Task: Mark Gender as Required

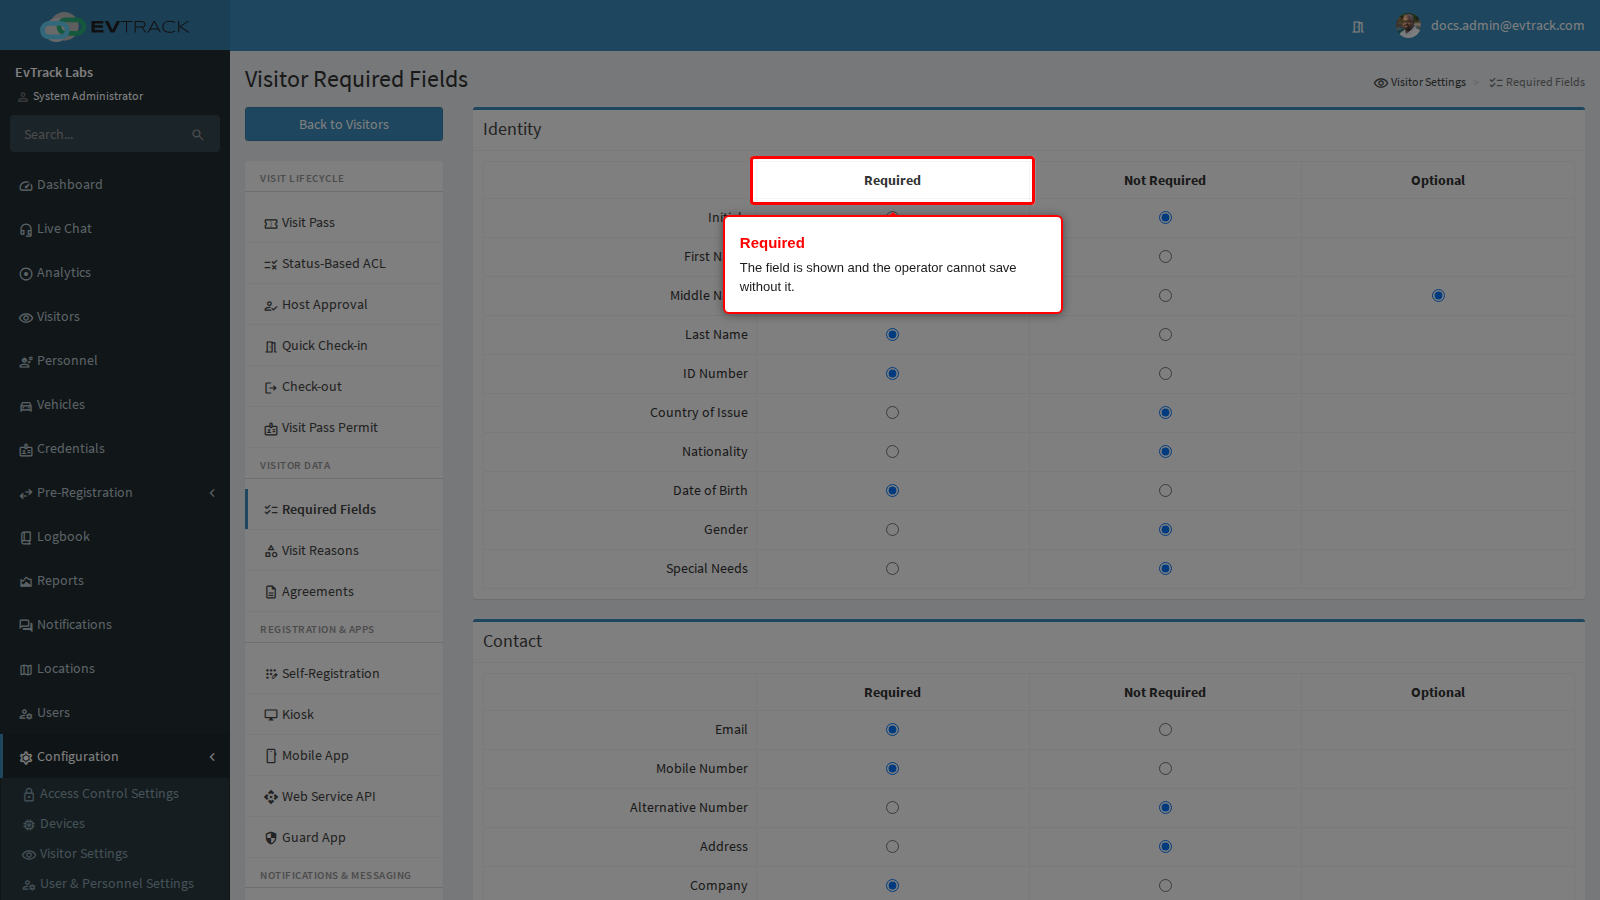Action: [892, 530]
